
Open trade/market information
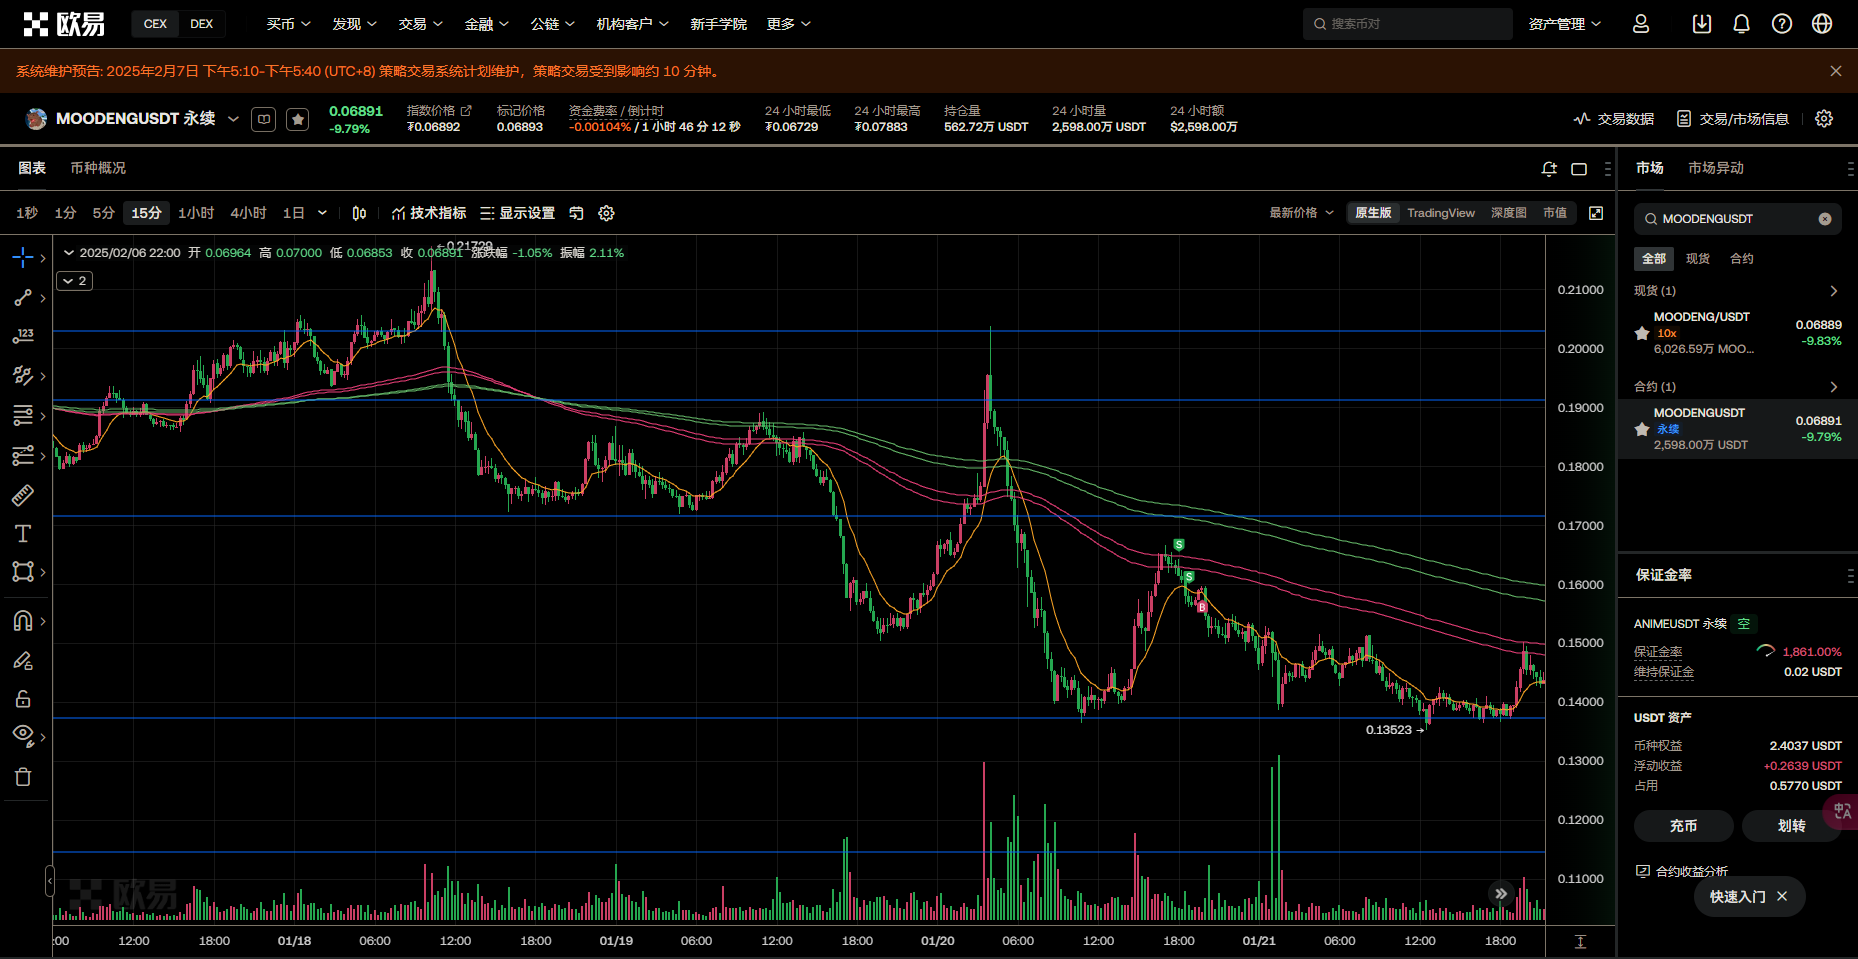pyautogui.click(x=1733, y=119)
